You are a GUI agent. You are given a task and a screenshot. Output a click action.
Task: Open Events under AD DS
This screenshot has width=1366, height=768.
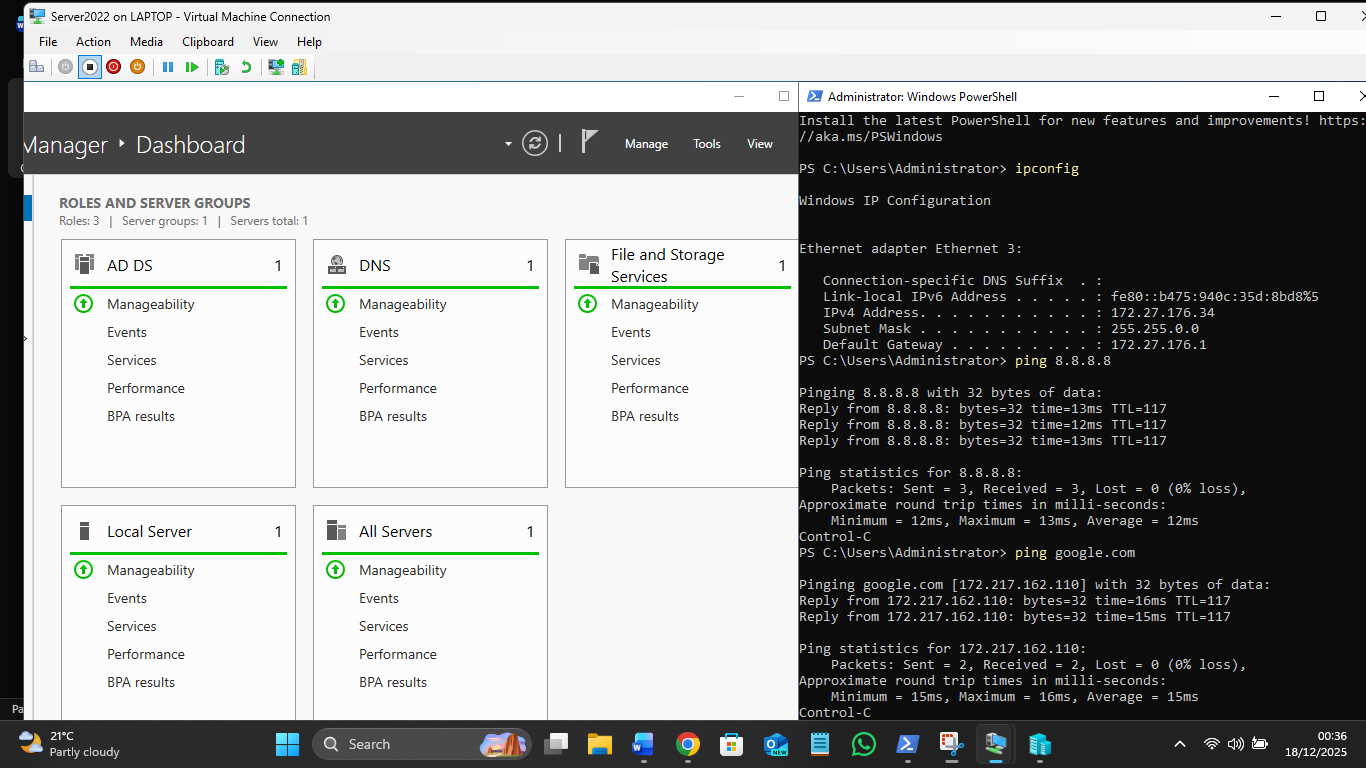click(127, 332)
